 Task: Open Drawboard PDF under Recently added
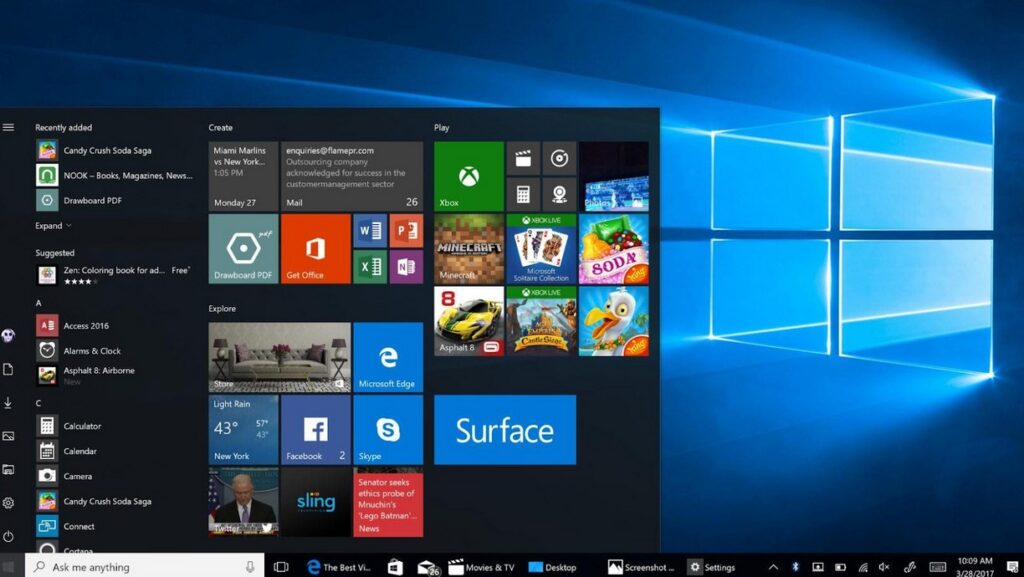pyautogui.click(x=115, y=200)
